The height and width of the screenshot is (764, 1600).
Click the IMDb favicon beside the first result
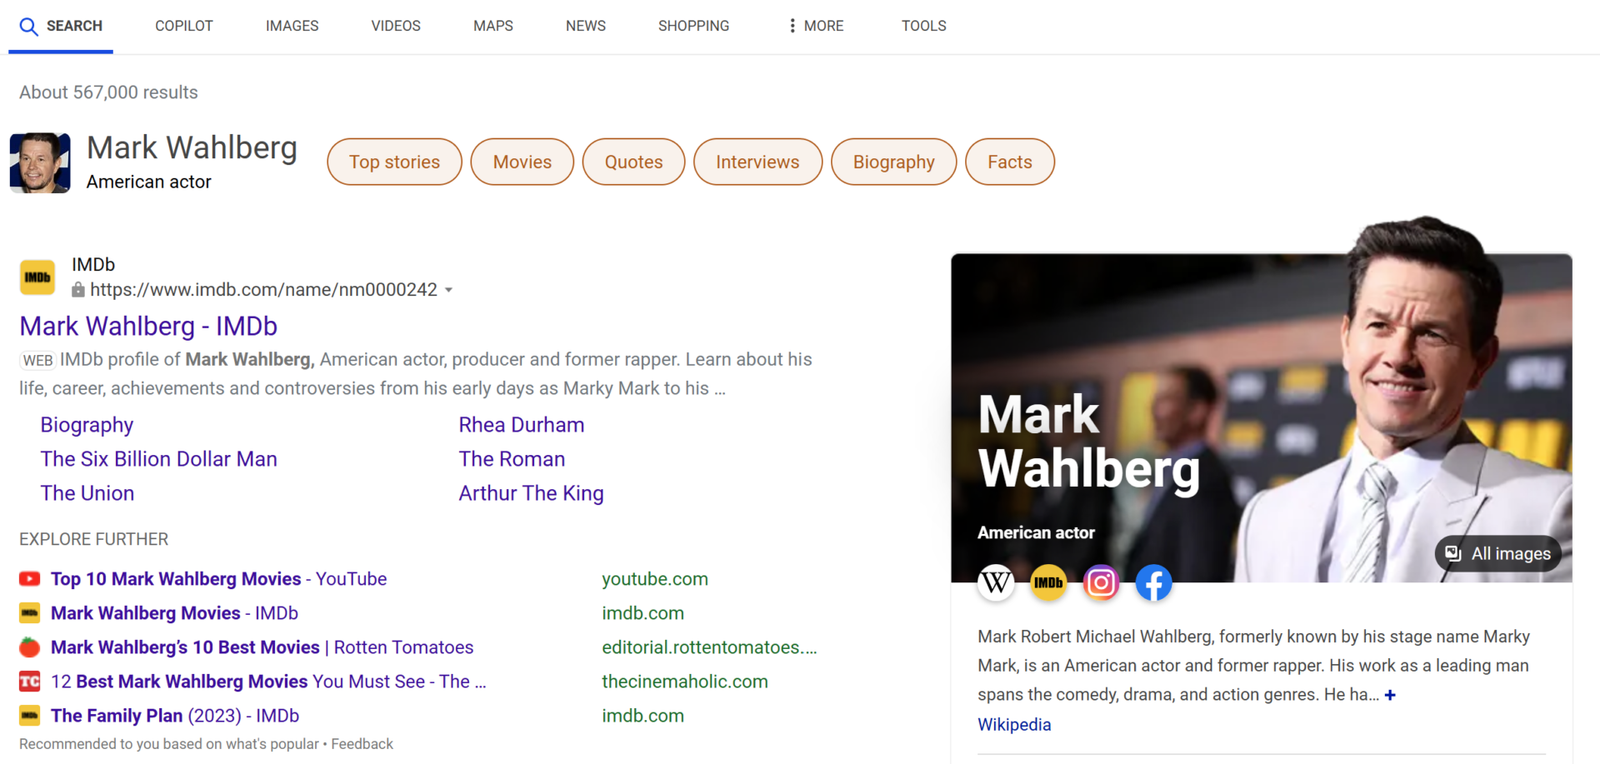click(x=38, y=277)
